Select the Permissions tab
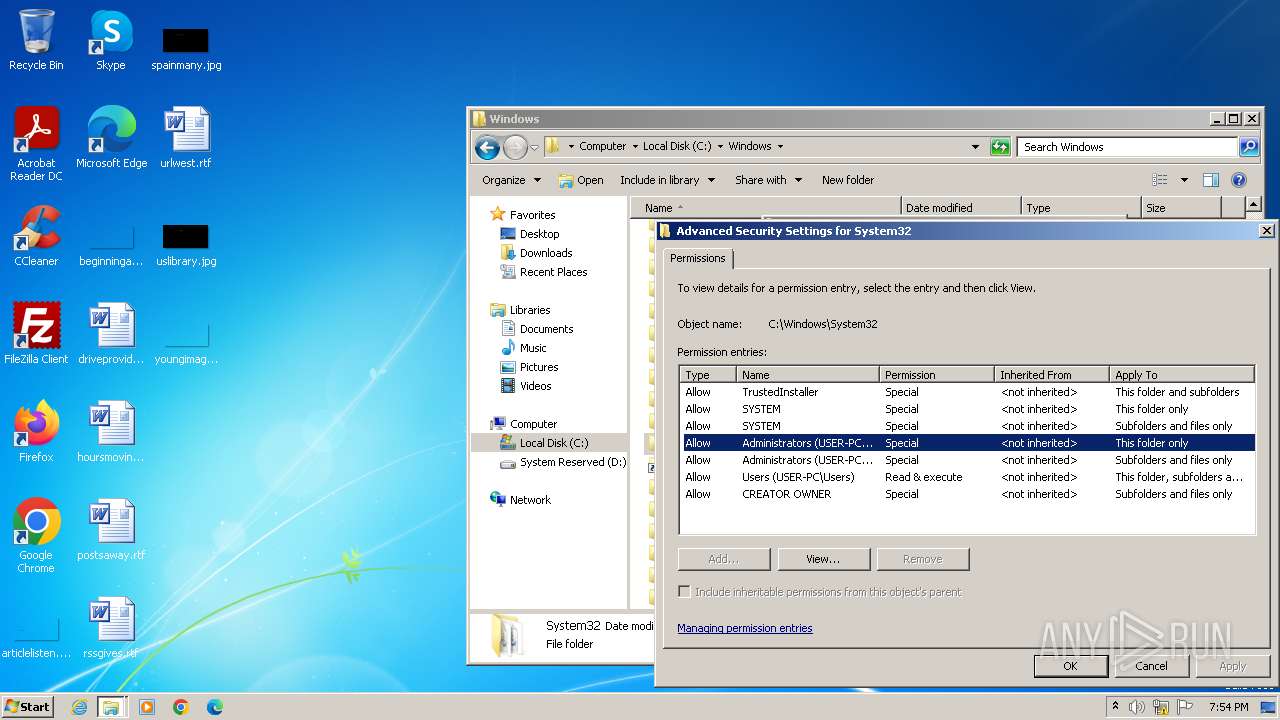This screenshot has height=720, width=1280. click(698, 258)
